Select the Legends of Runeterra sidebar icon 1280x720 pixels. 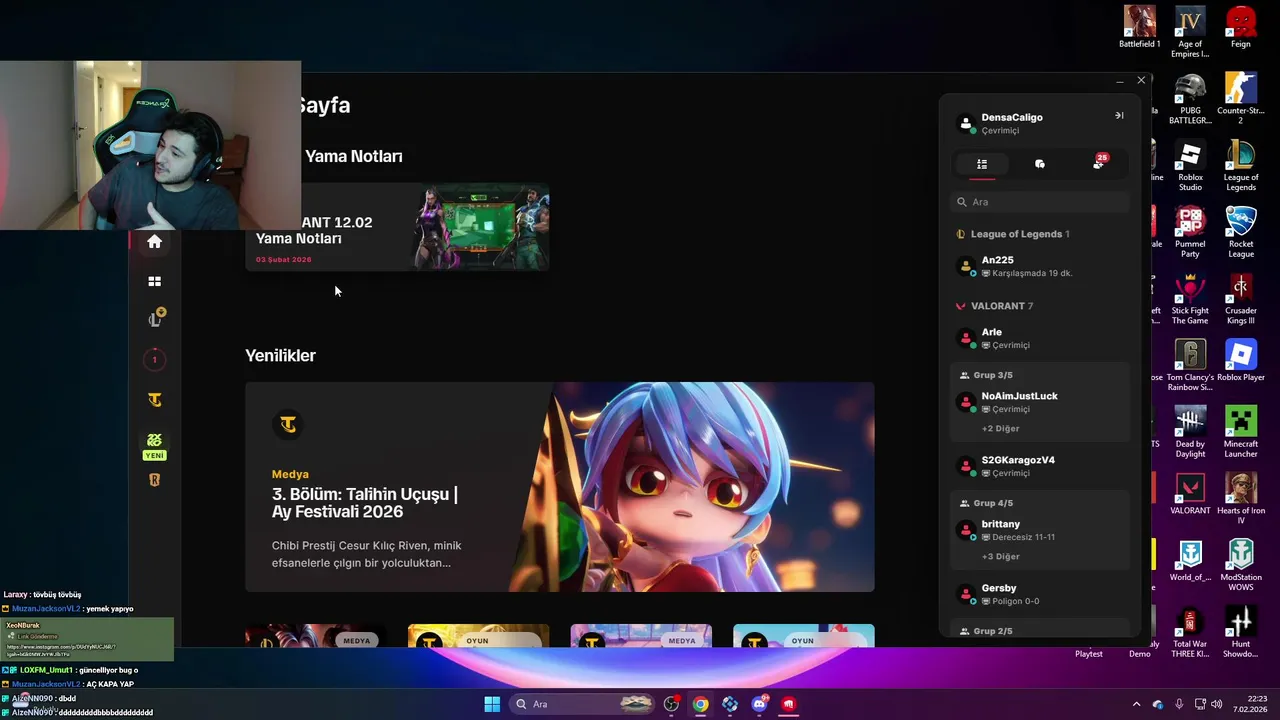pyautogui.click(x=154, y=480)
